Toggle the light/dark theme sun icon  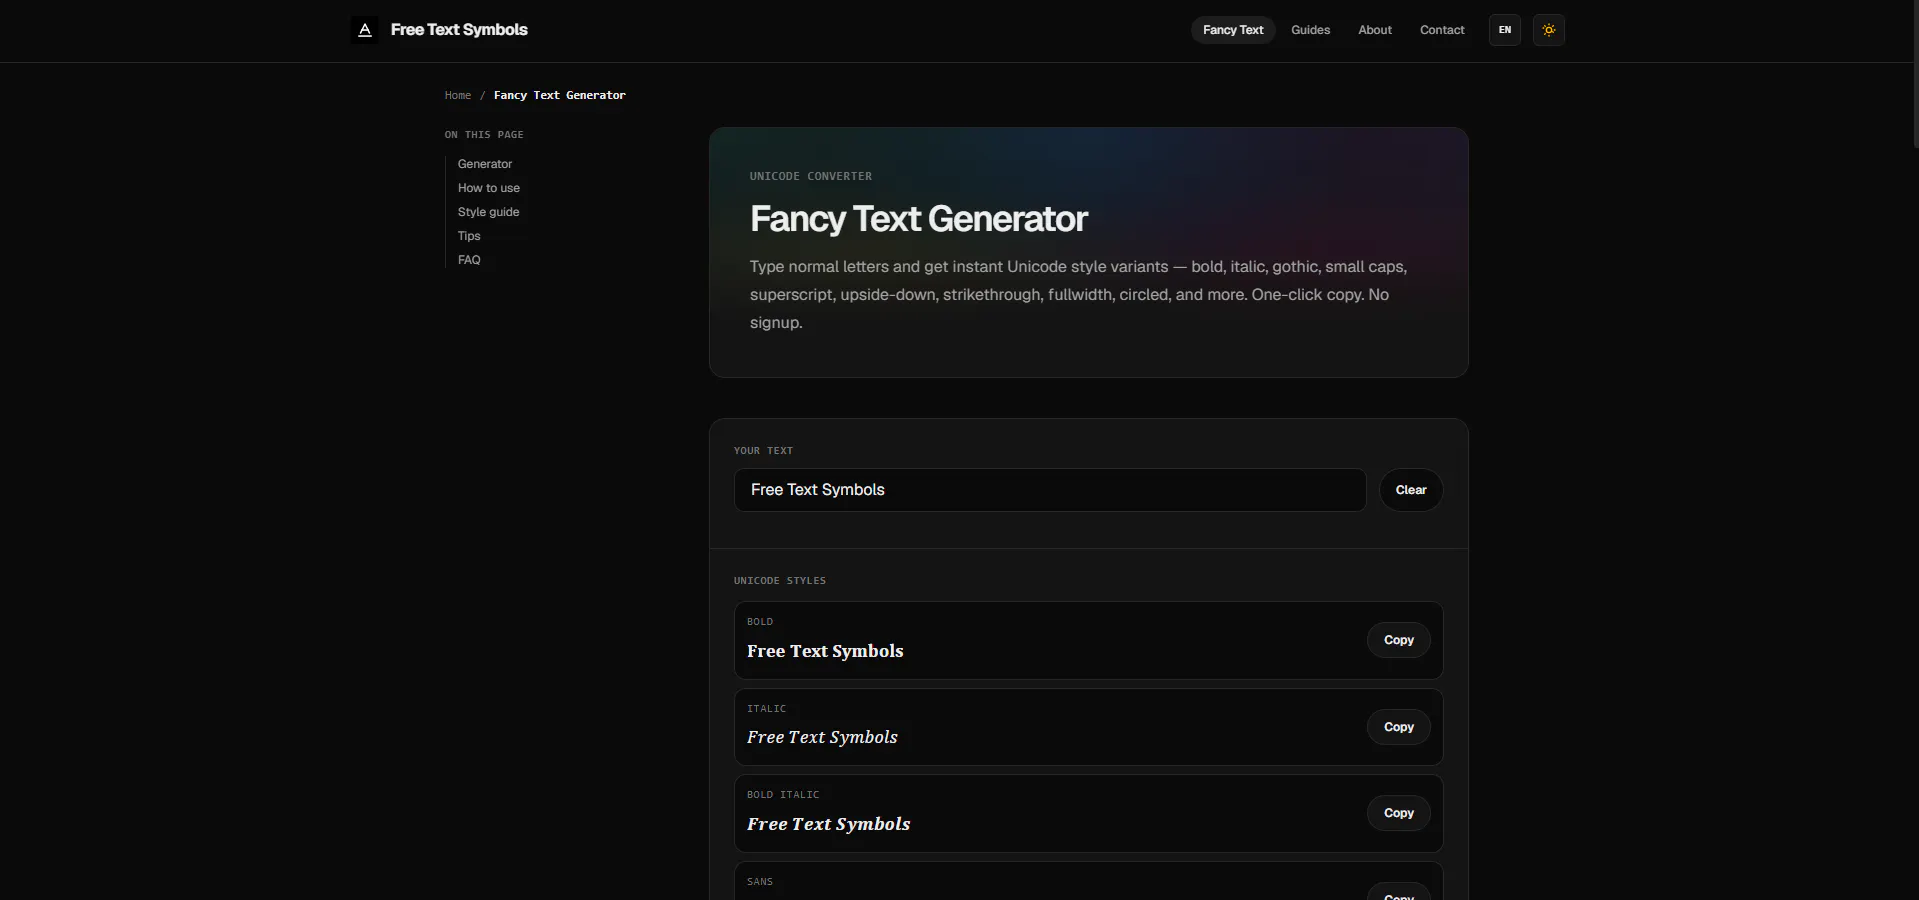1548,30
